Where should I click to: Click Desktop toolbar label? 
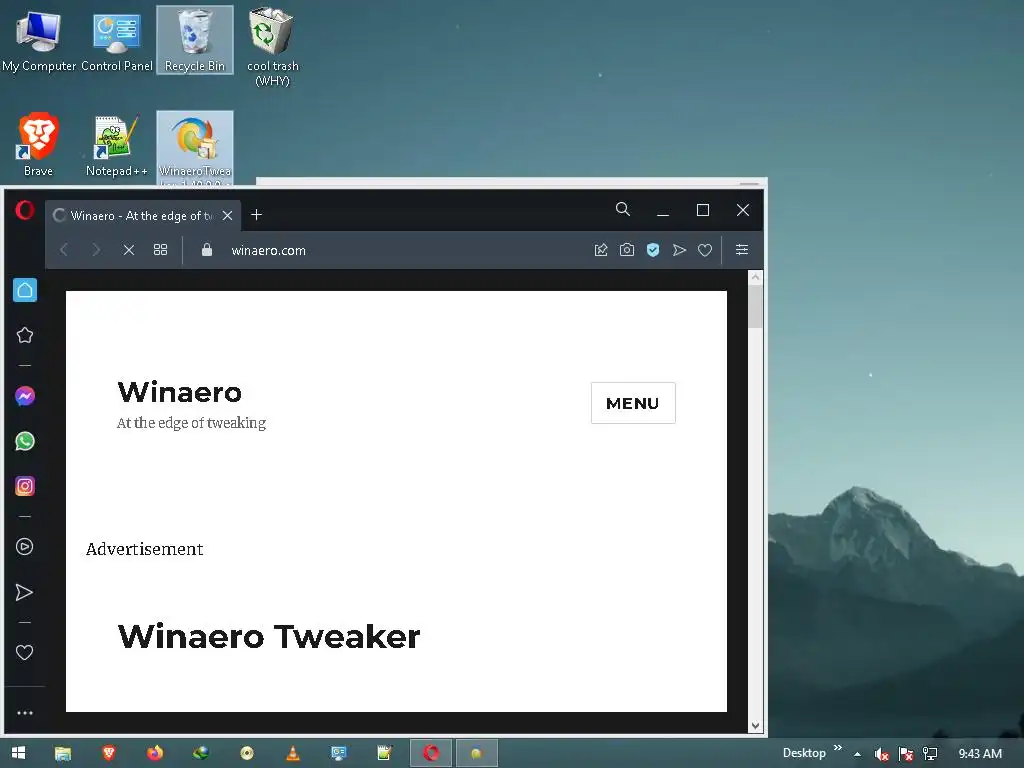point(804,753)
